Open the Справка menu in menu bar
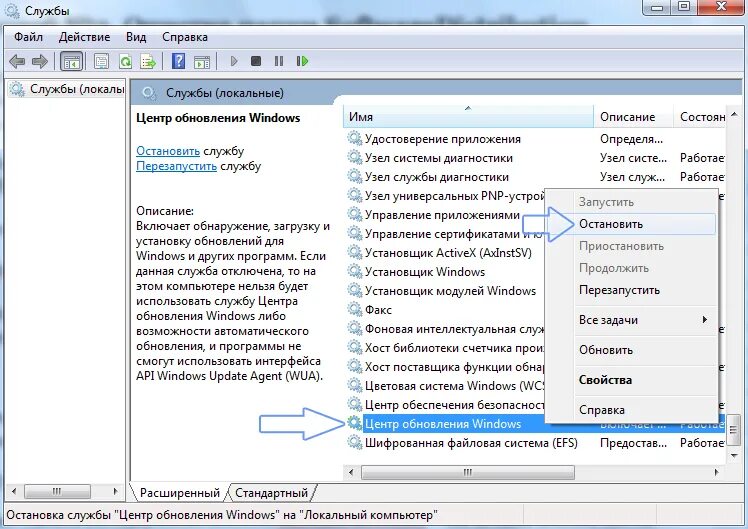748x529 pixels. point(185,37)
